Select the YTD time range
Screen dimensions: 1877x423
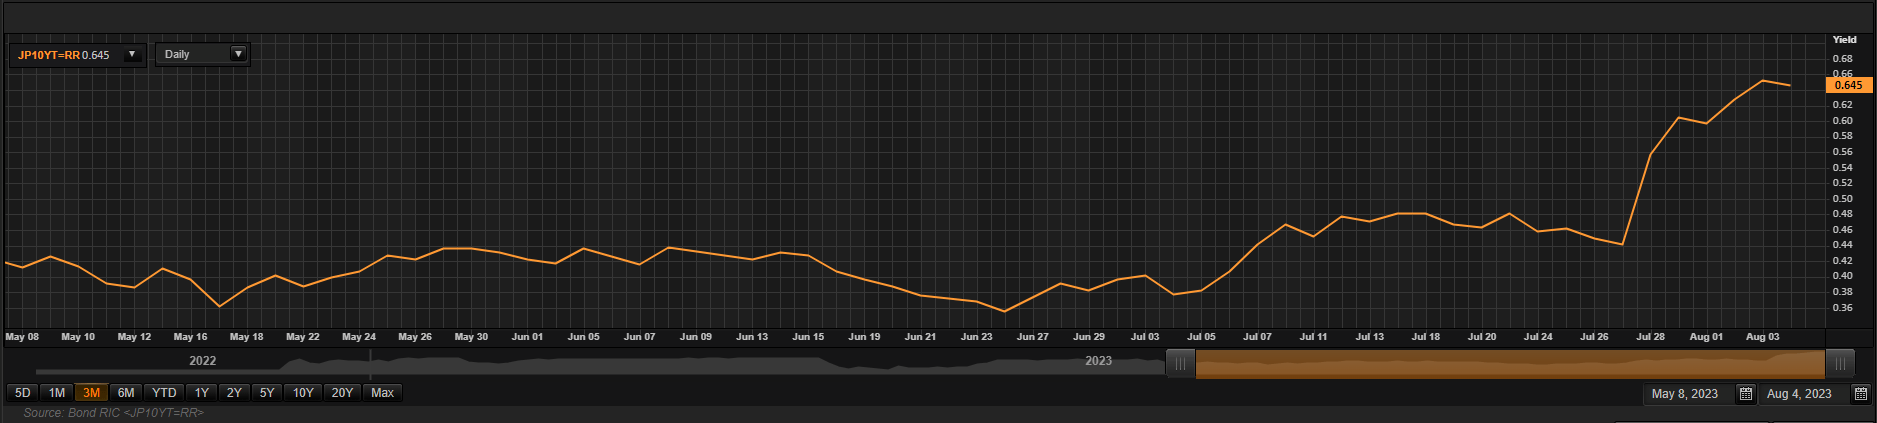pyautogui.click(x=164, y=393)
